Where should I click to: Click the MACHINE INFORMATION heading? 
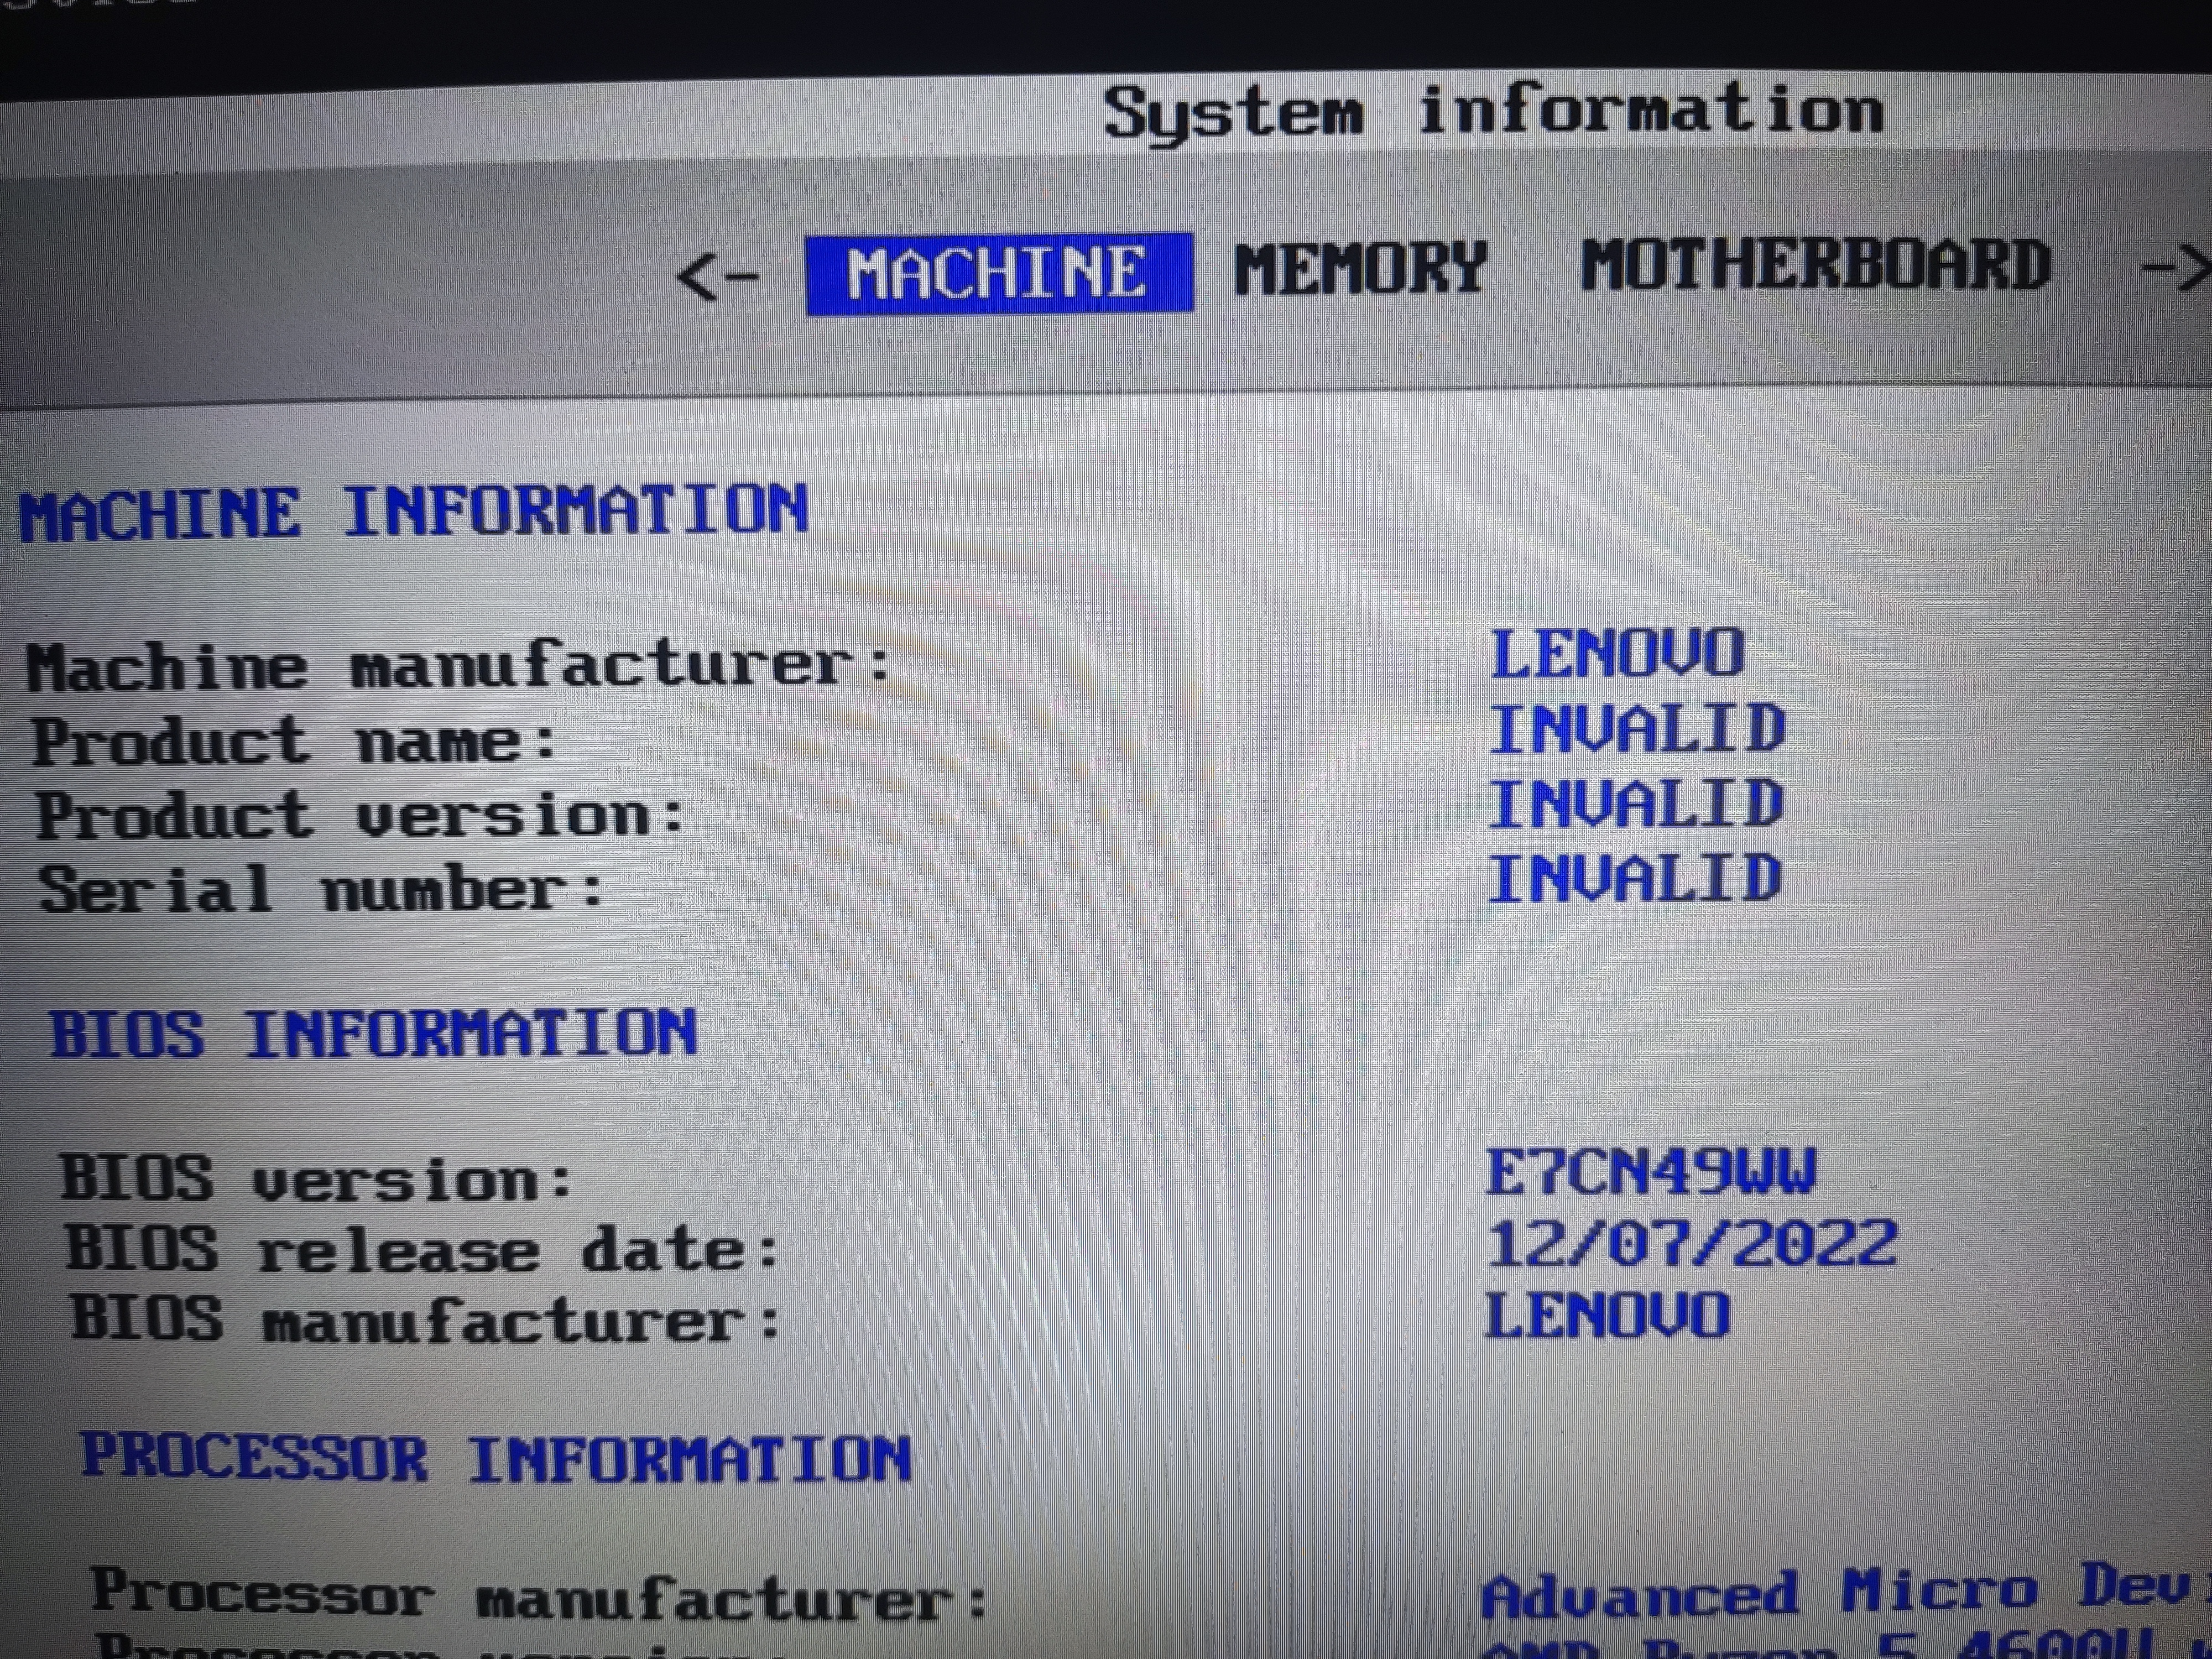click(x=413, y=512)
